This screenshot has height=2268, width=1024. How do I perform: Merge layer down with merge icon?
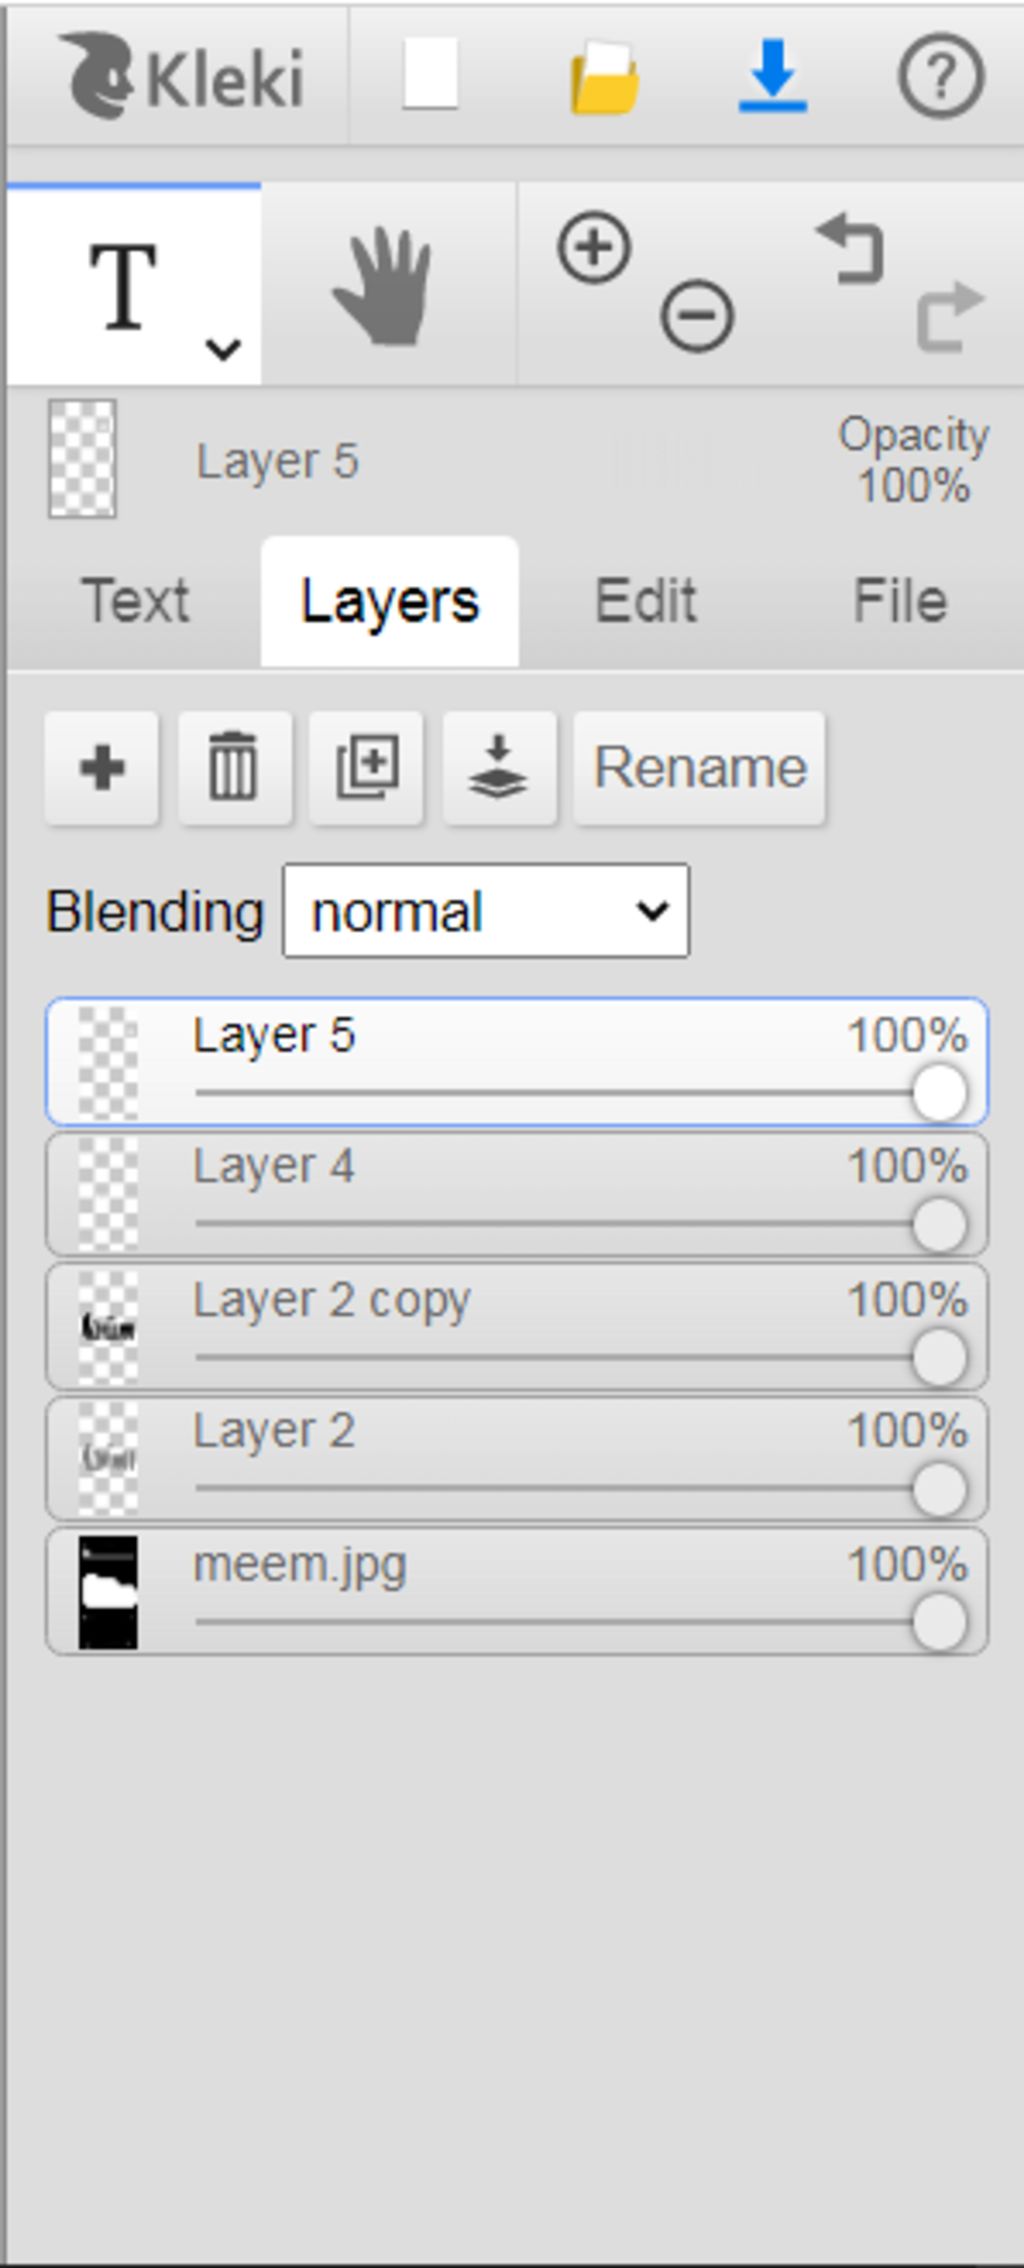click(498, 768)
